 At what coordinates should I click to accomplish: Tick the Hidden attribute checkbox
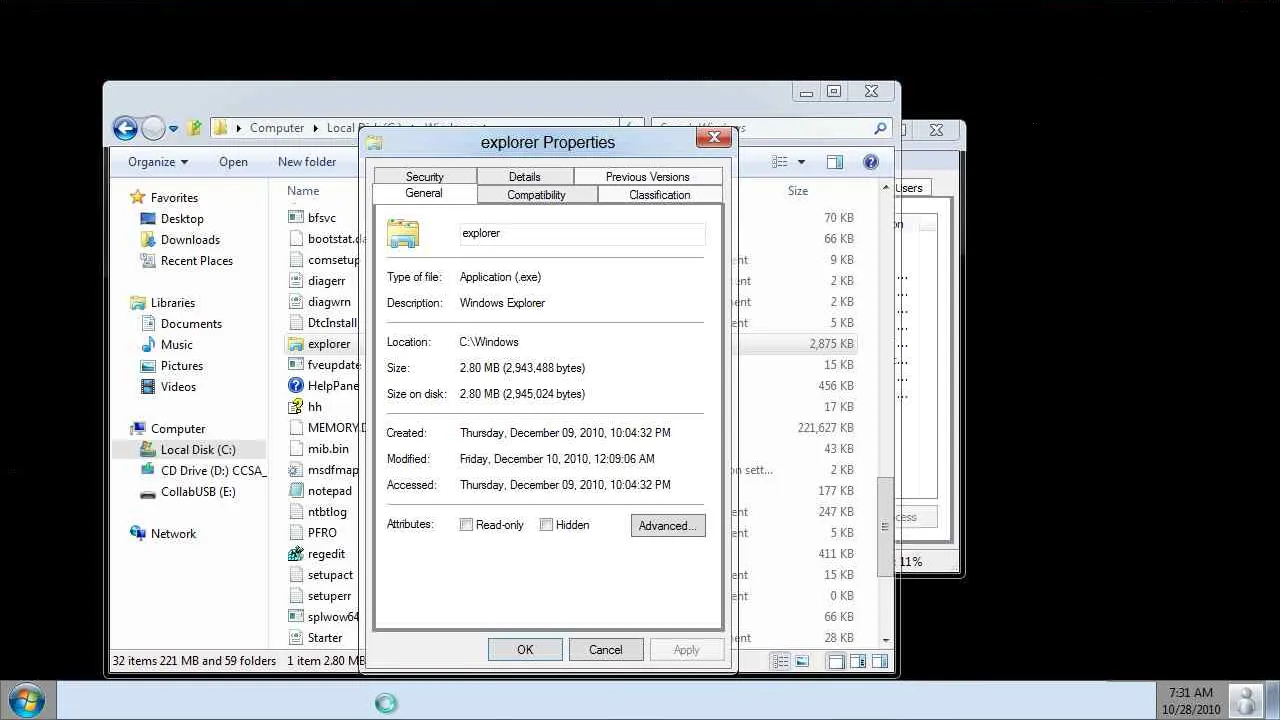coord(546,525)
